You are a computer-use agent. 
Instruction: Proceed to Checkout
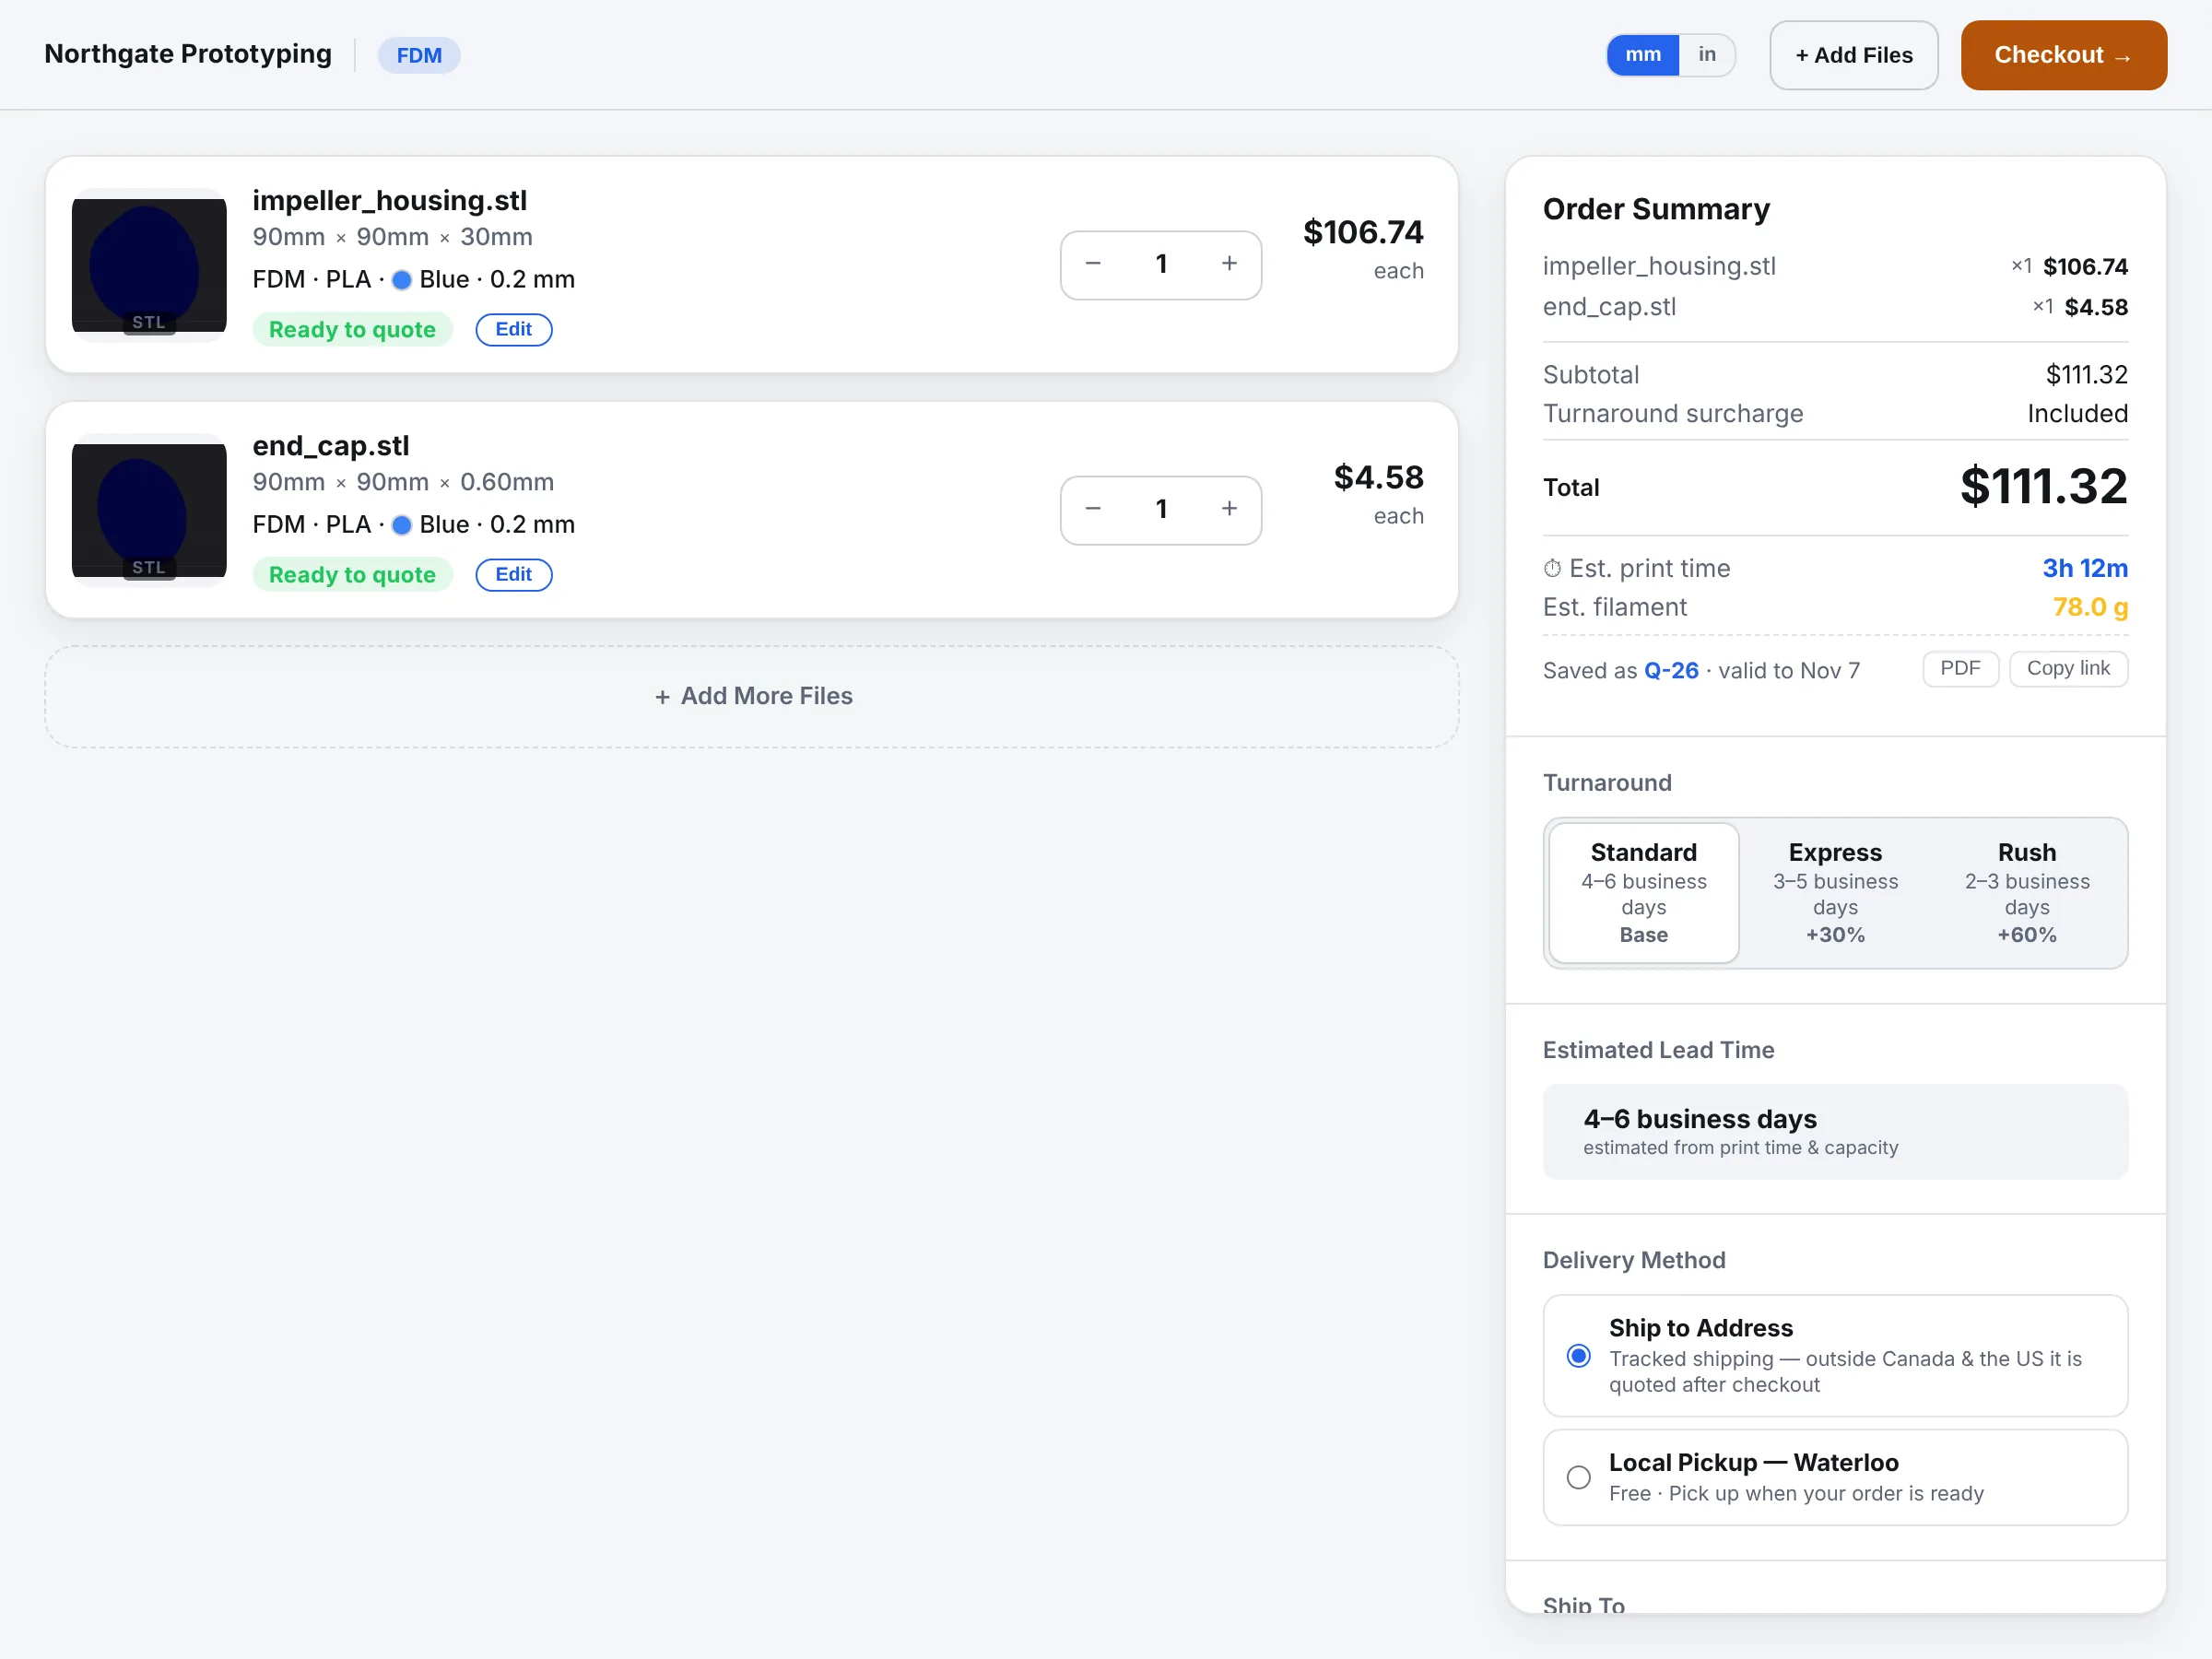click(2063, 55)
